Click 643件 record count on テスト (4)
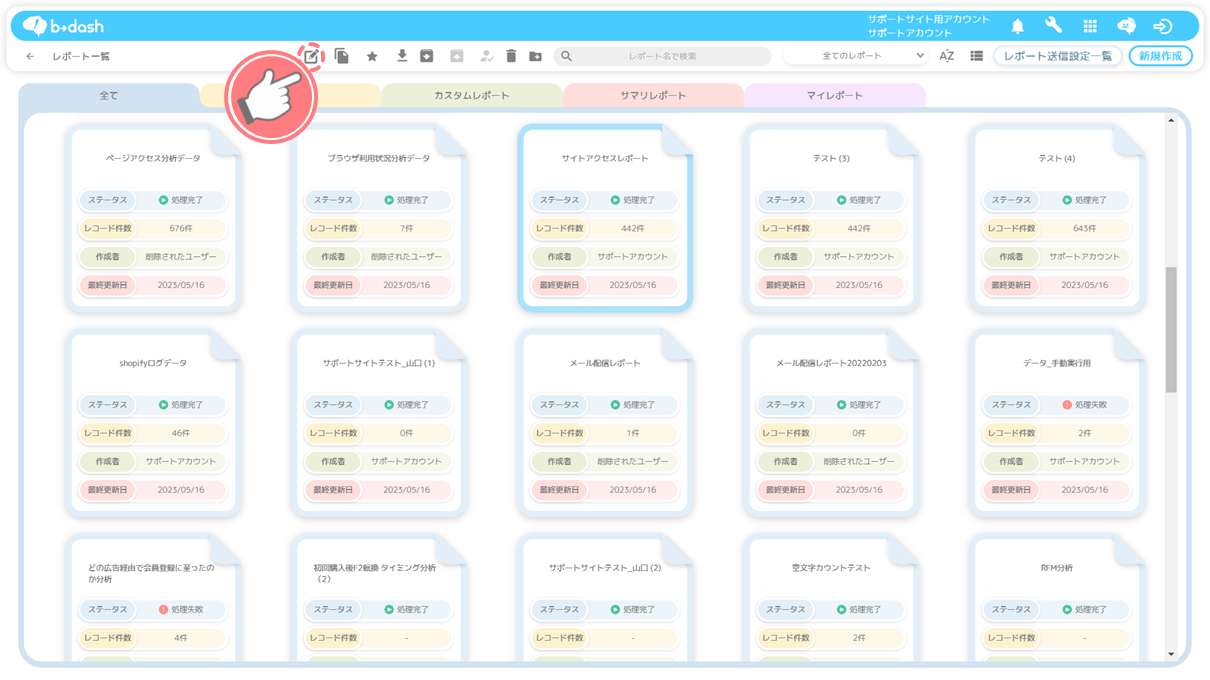1210x680 pixels. coord(1085,229)
